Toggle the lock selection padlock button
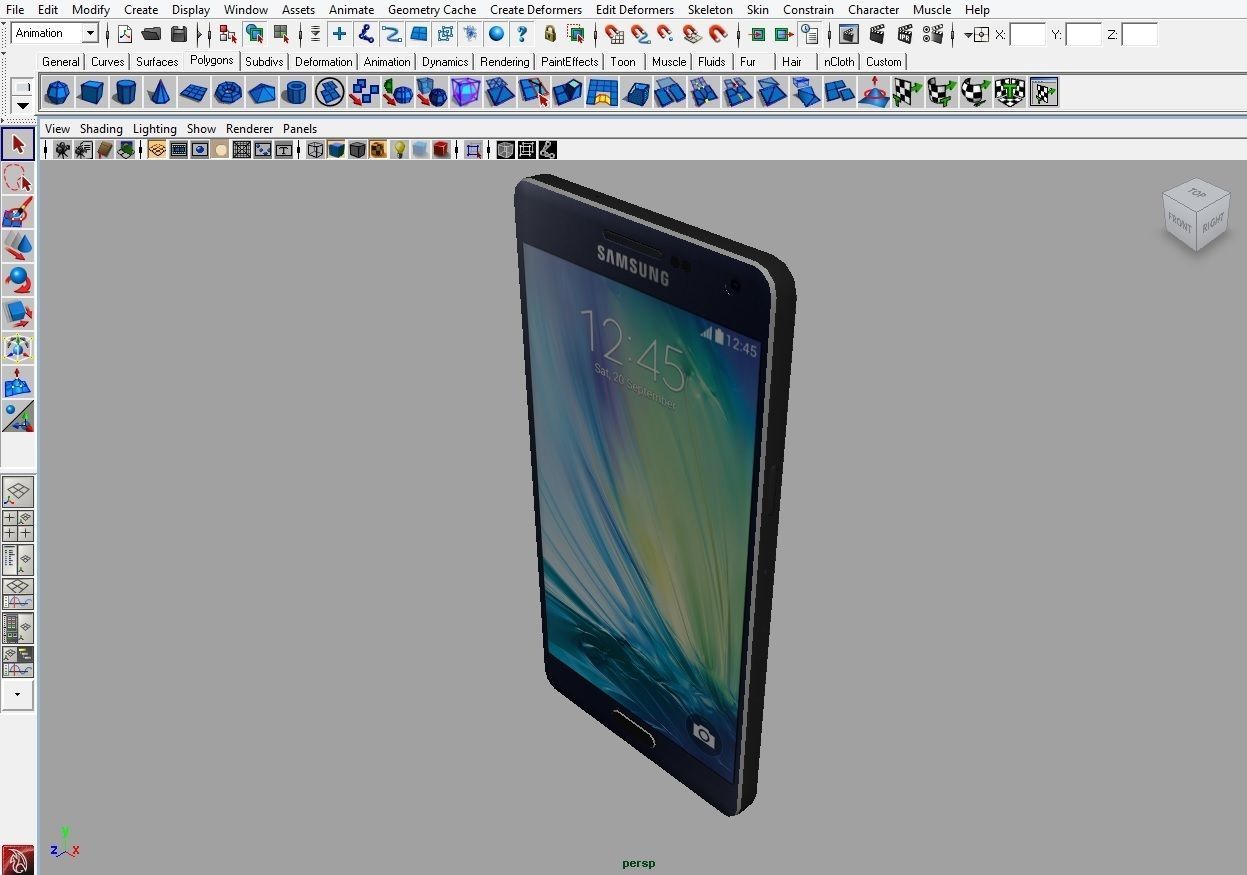This screenshot has width=1247, height=875. click(550, 34)
